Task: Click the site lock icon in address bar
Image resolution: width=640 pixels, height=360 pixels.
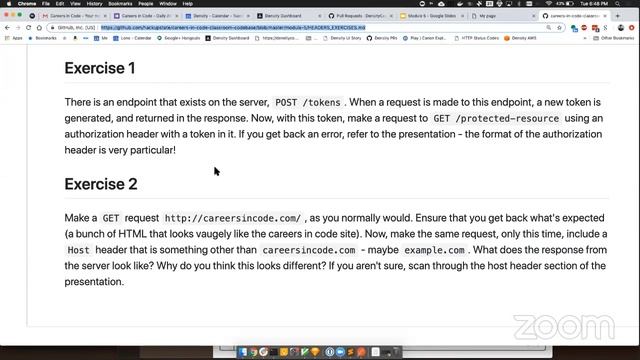Action: (x=53, y=28)
